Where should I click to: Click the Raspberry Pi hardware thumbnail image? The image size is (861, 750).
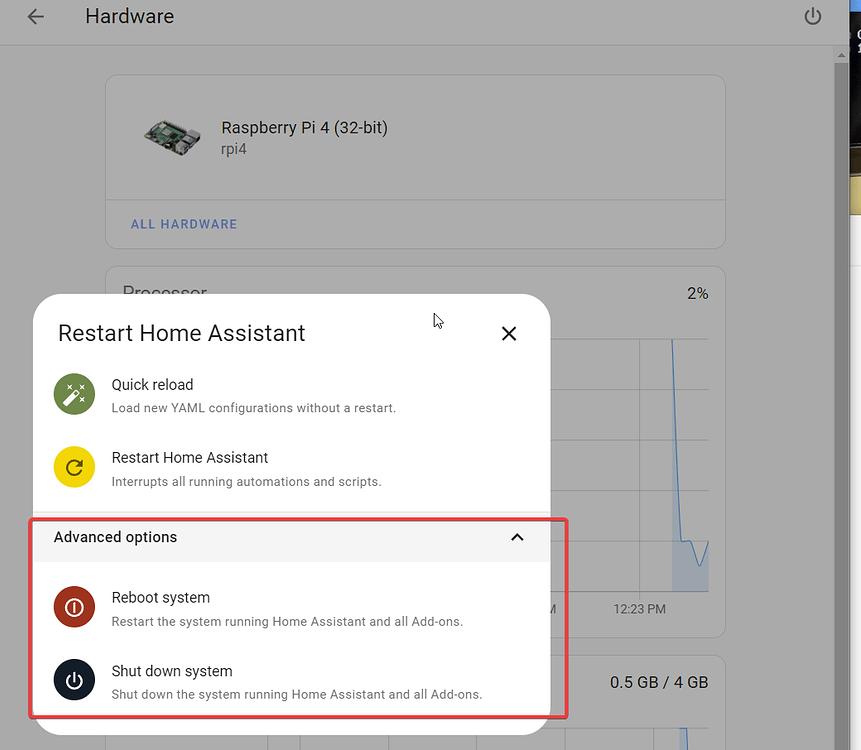pyautogui.click(x=171, y=138)
